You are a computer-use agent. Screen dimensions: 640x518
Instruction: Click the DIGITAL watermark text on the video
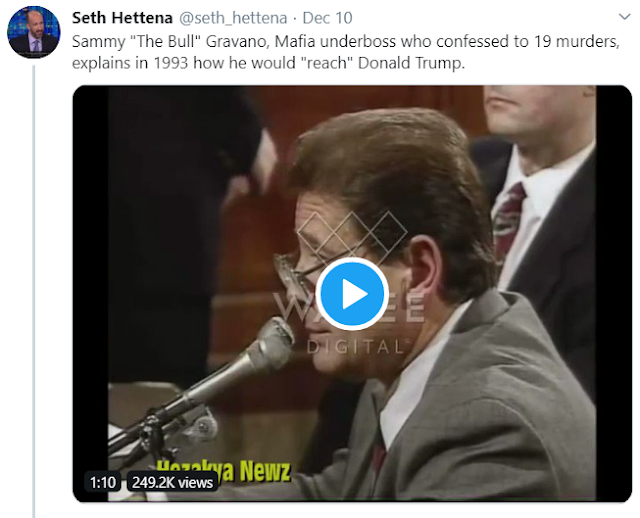point(355,347)
